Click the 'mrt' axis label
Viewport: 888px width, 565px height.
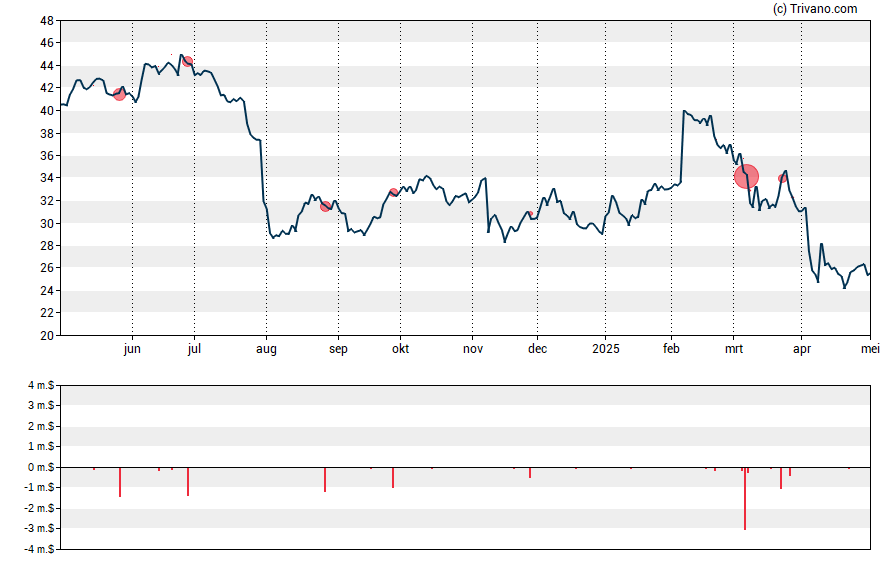[734, 349]
